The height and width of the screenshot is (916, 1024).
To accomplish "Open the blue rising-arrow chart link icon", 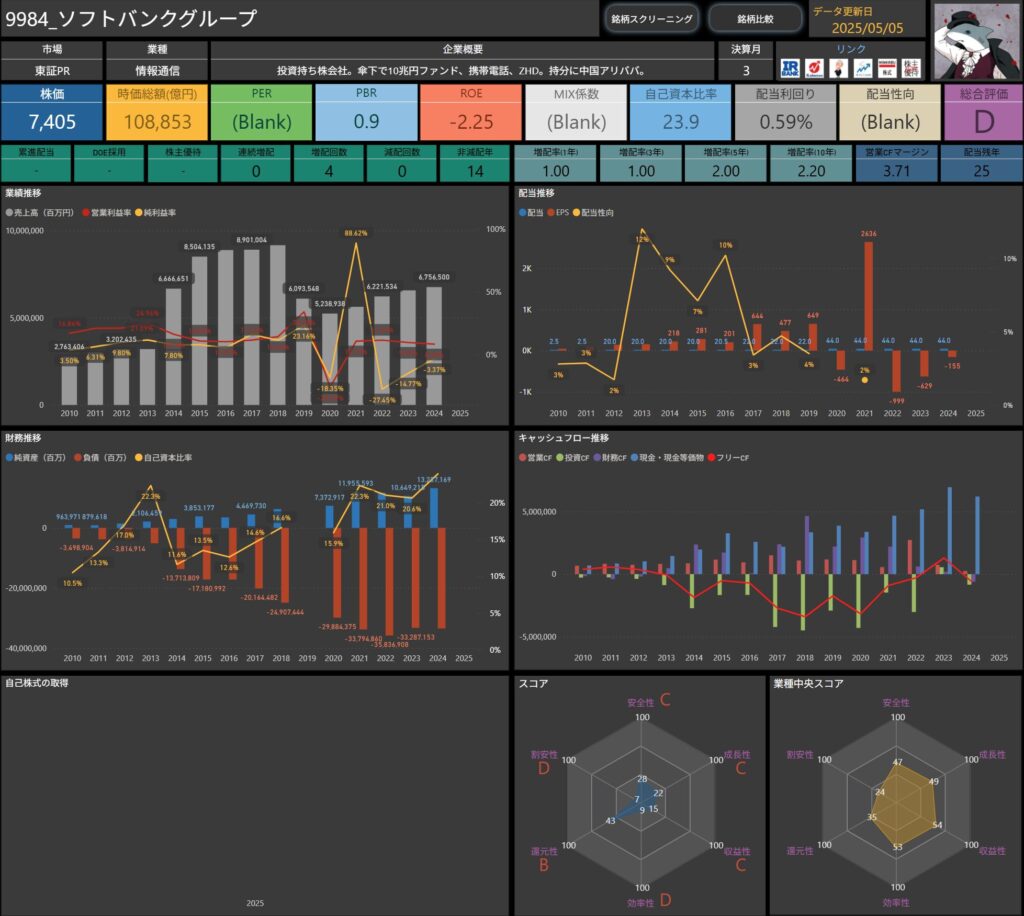I will tap(863, 68).
